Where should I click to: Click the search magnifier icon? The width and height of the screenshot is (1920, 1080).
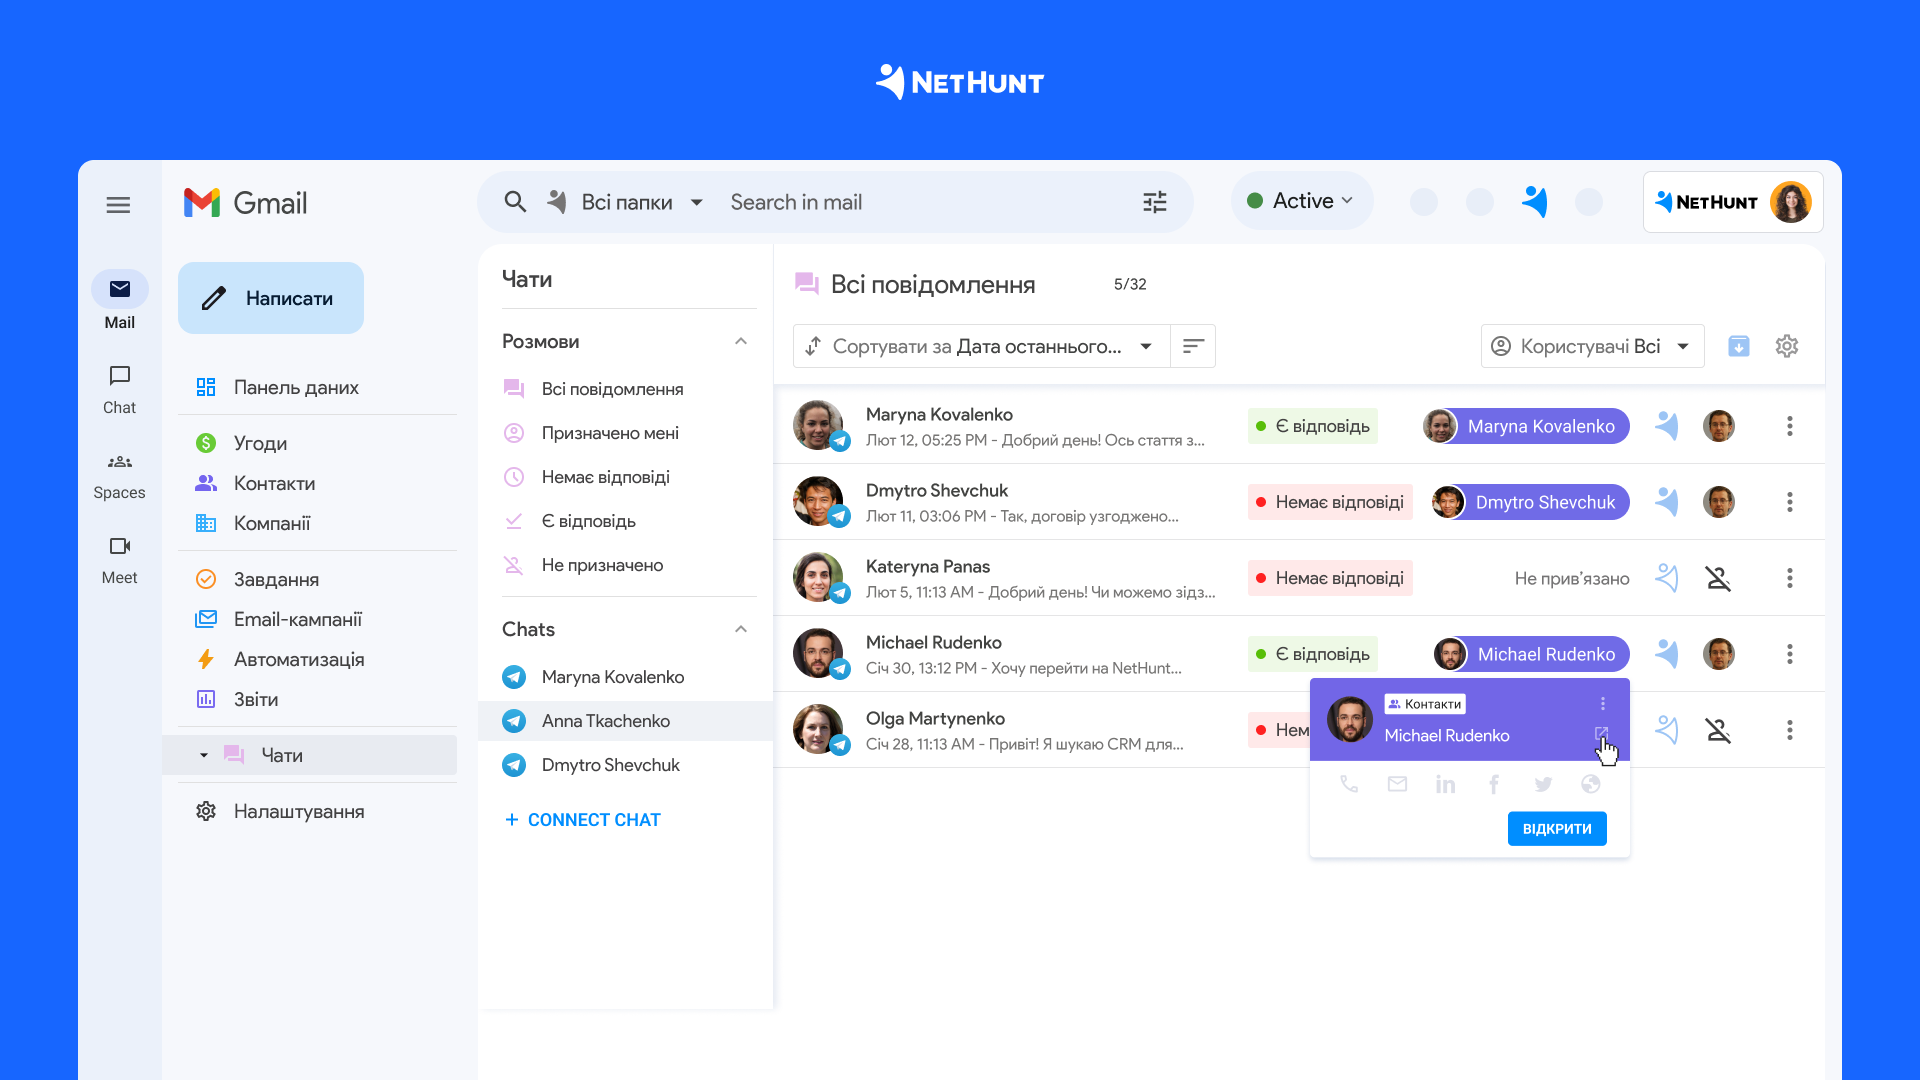pyautogui.click(x=515, y=202)
